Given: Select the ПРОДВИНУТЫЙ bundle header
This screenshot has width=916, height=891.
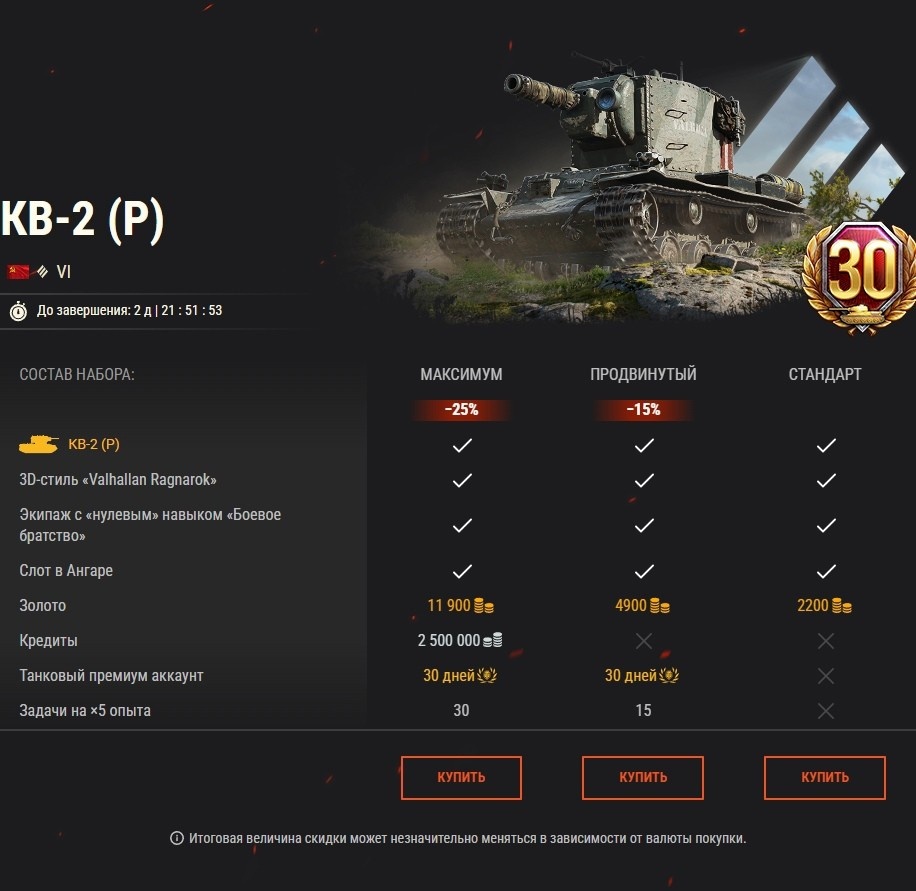Looking at the screenshot, I should pyautogui.click(x=643, y=375).
